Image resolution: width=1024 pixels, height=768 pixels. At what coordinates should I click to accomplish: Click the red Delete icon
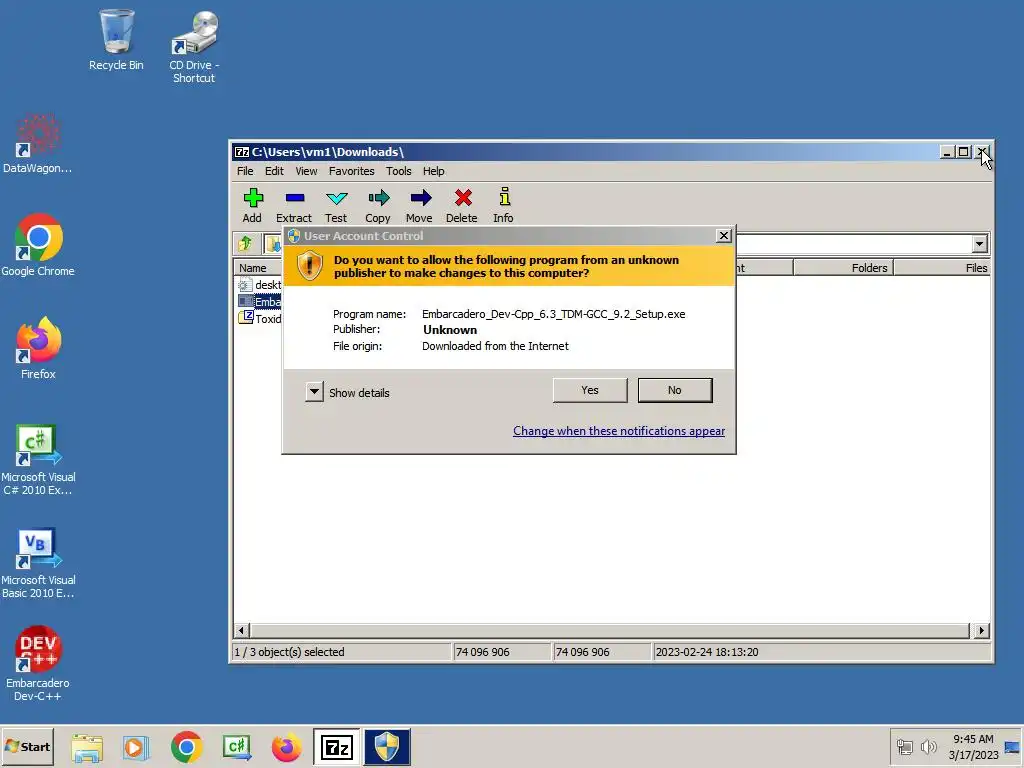462,205
